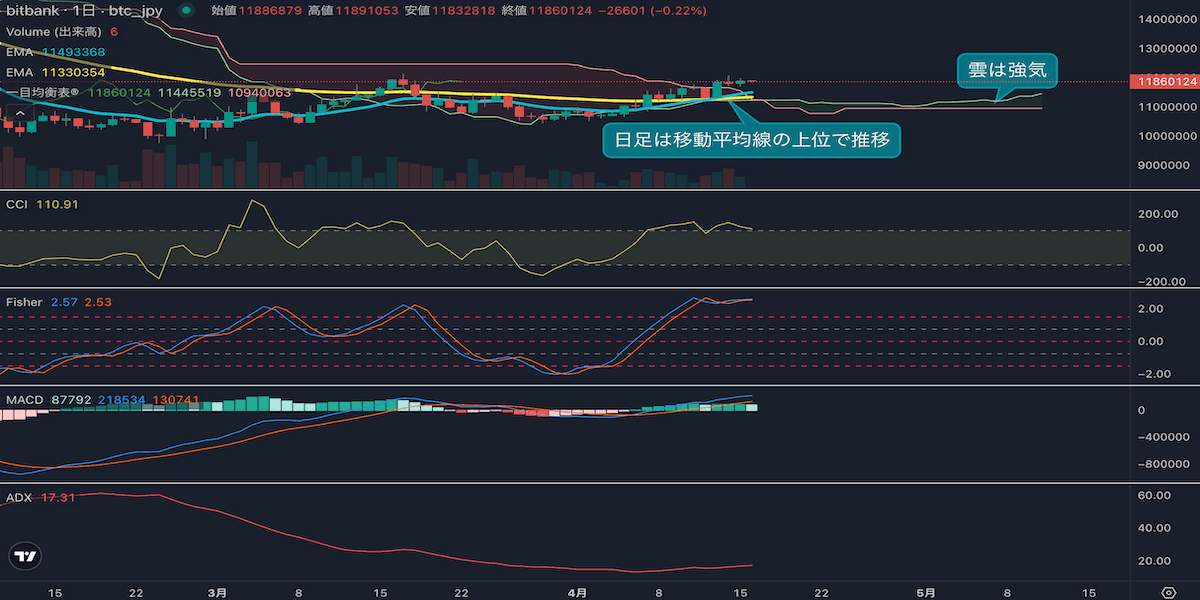1200x600 pixels.
Task: Click the green market status indicator
Action: pyautogui.click(x=187, y=11)
